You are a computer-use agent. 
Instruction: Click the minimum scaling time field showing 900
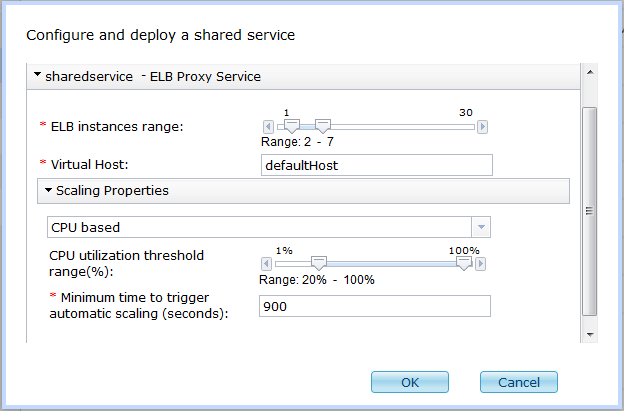(374, 306)
